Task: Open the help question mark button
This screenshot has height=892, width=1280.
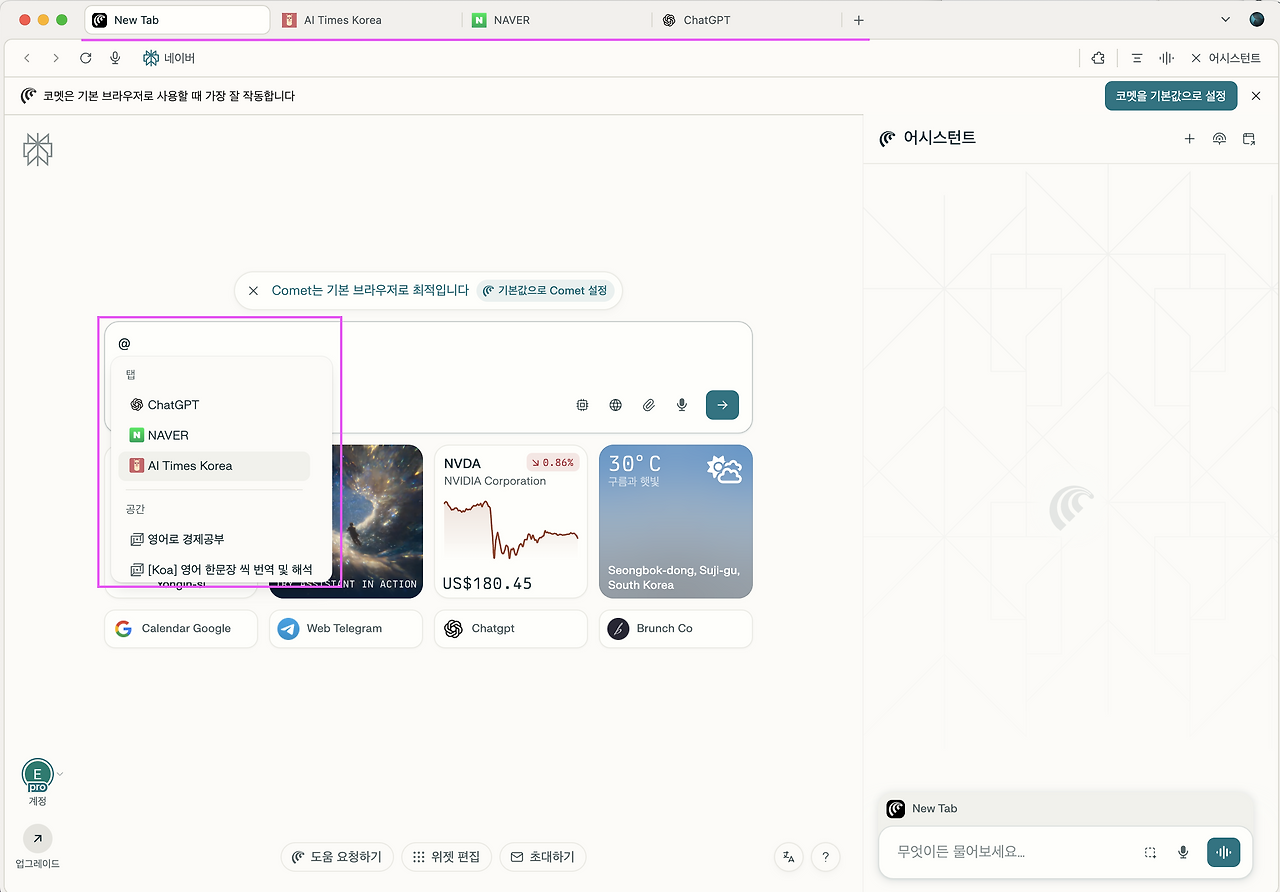Action: [825, 857]
